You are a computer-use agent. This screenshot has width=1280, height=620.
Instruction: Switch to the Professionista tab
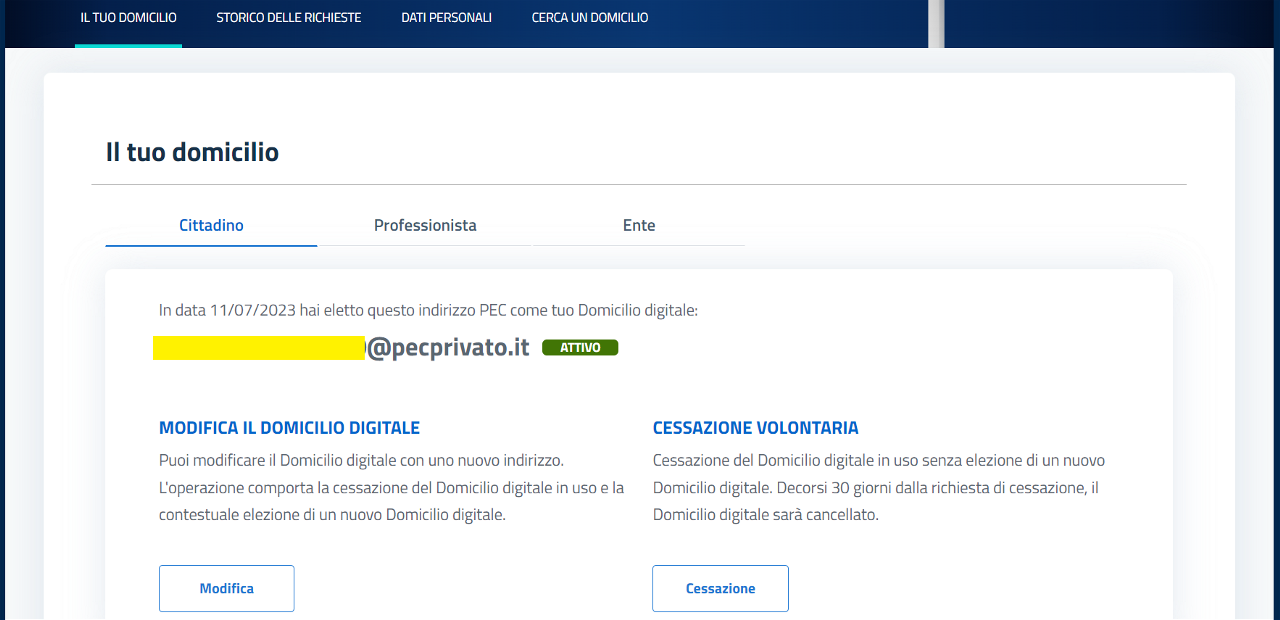point(425,225)
